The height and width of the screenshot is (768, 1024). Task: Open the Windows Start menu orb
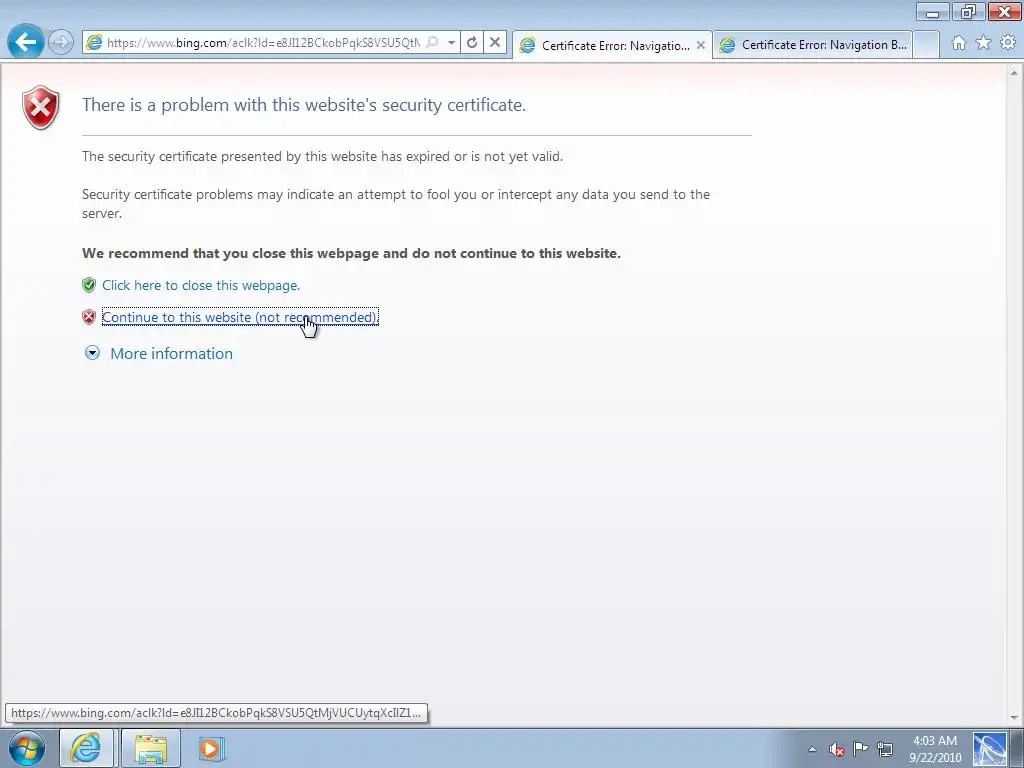click(x=26, y=748)
